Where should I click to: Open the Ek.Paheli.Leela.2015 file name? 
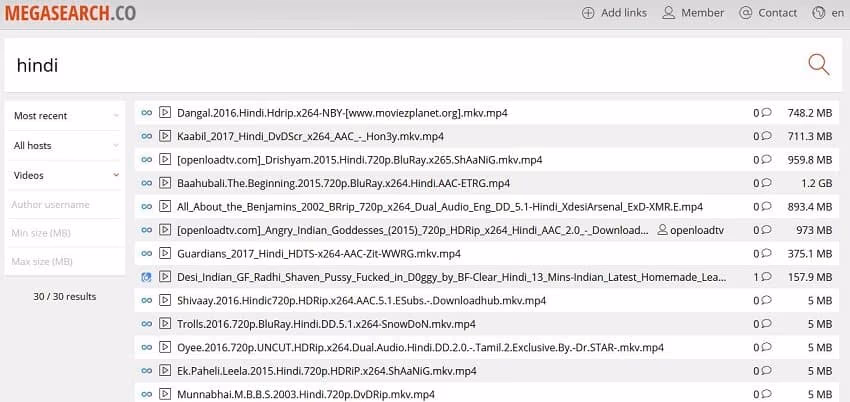tap(327, 371)
